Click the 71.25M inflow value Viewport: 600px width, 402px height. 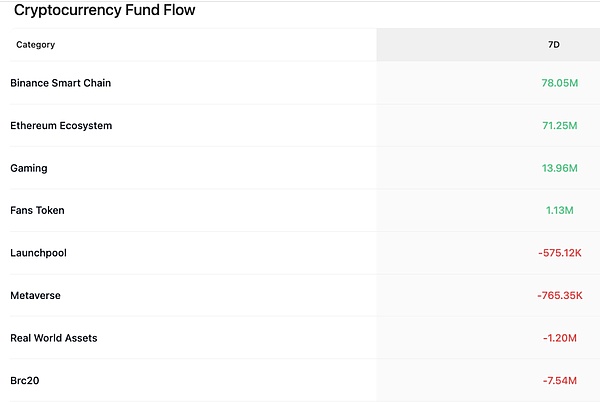click(559, 126)
